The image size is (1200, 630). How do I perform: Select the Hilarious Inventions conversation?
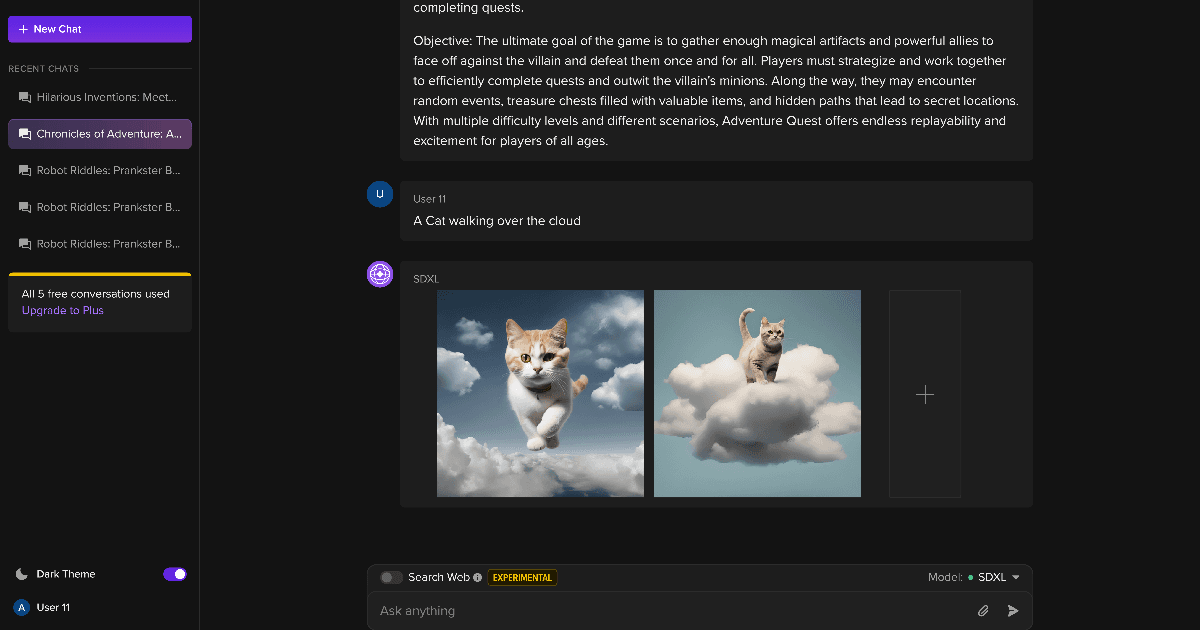click(x=100, y=97)
